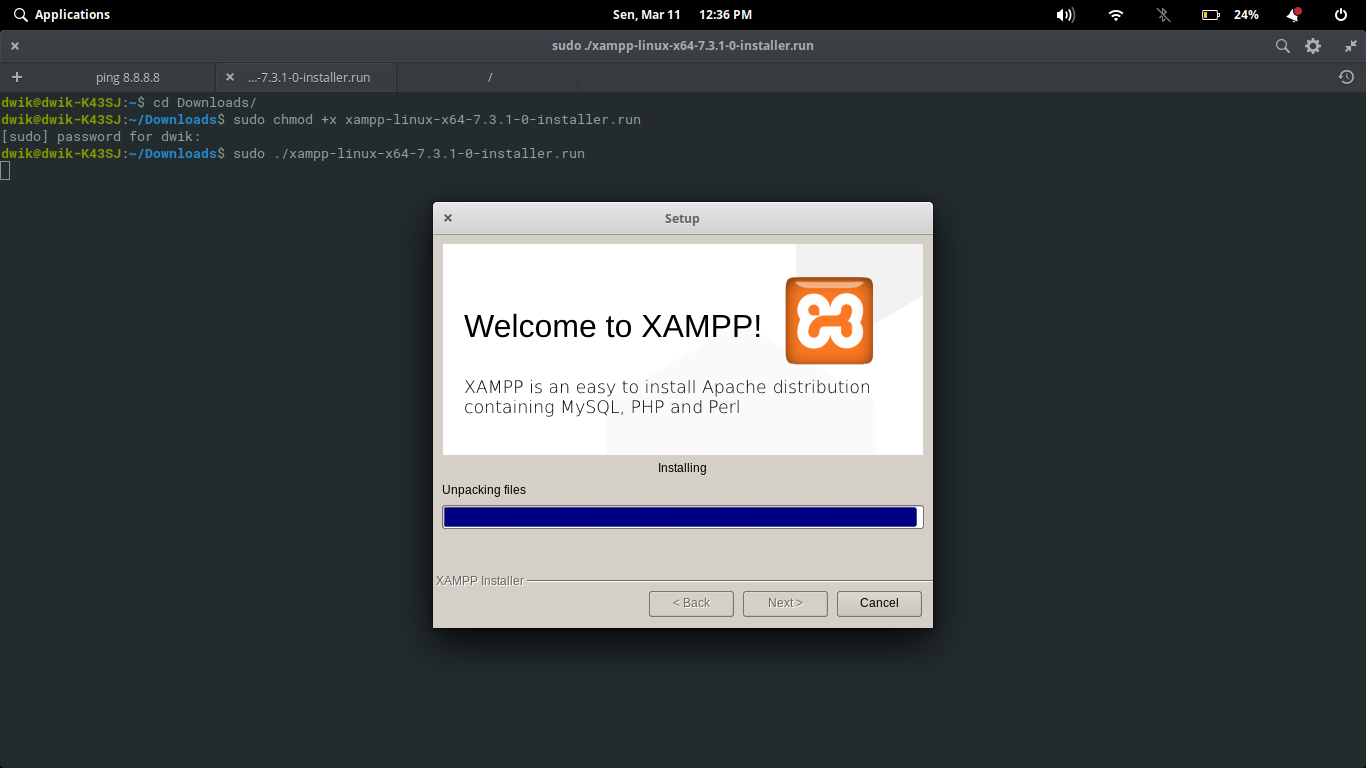Viewport: 1366px width, 768px height.
Task: Open the volume control icon
Action: (x=1064, y=14)
